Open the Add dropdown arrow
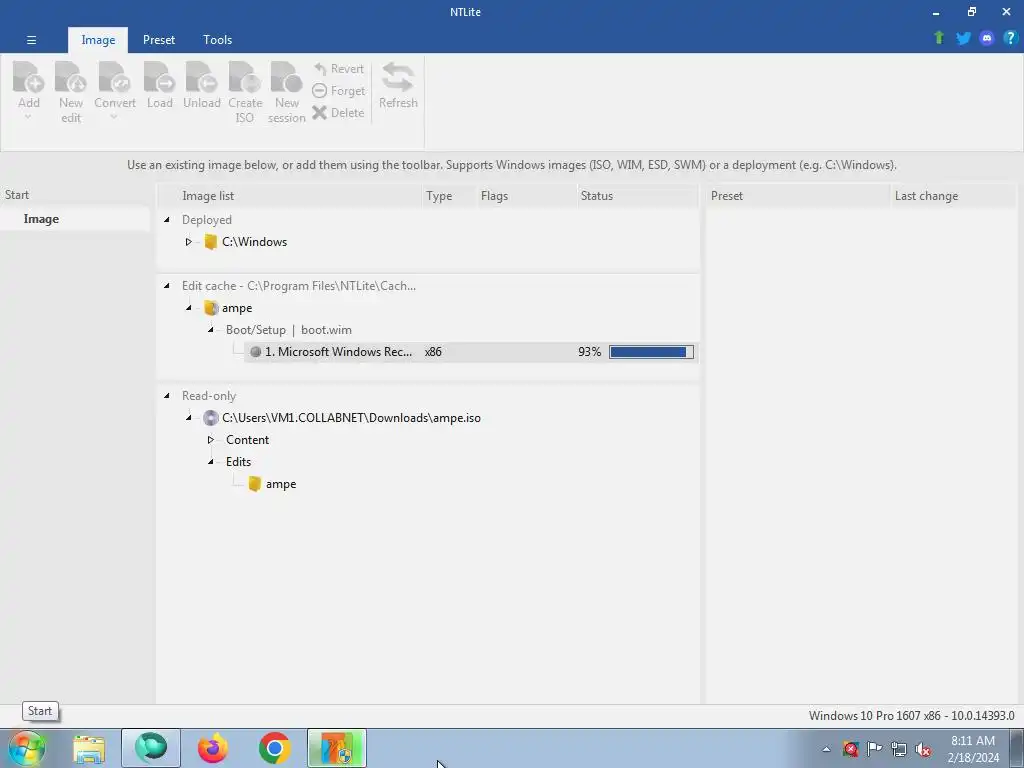Screen dimensions: 1024x768 tap(28, 118)
